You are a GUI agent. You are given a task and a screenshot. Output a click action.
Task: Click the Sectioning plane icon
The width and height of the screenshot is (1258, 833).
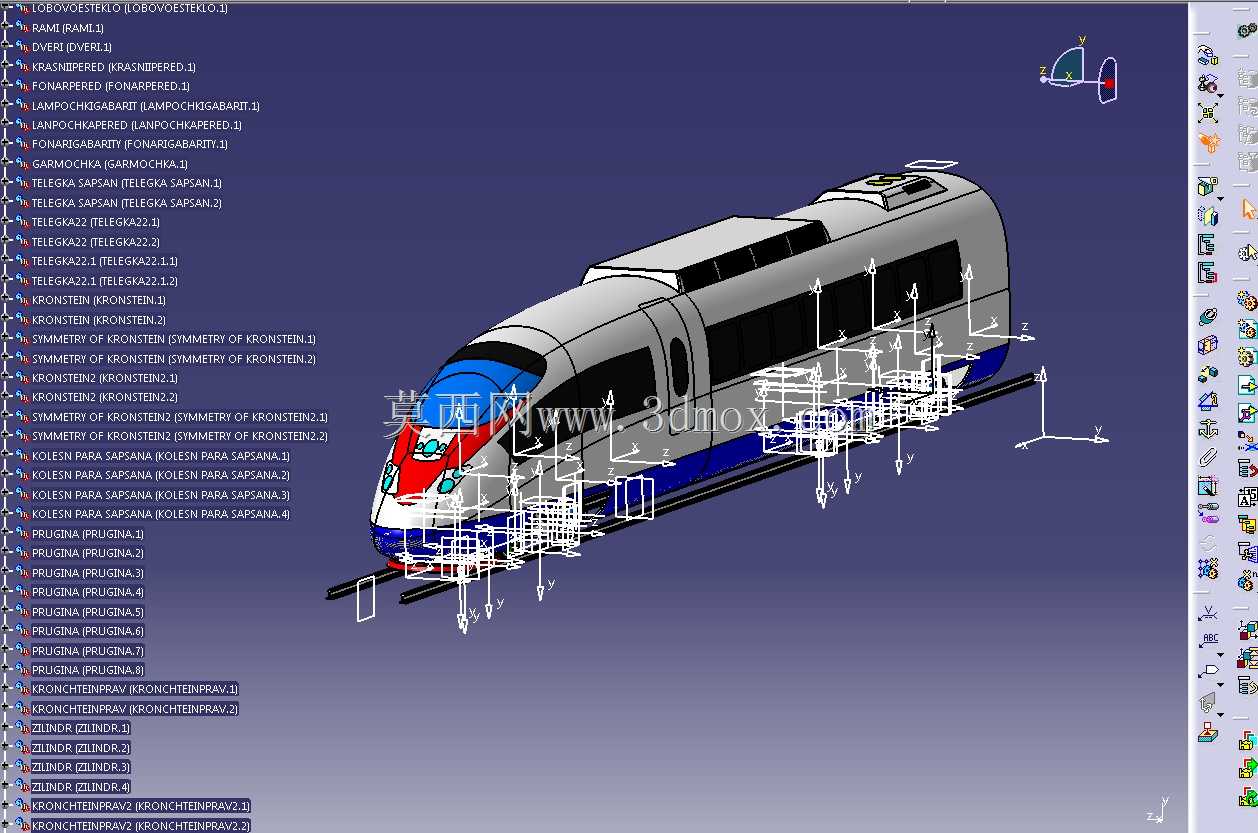tap(1208, 215)
